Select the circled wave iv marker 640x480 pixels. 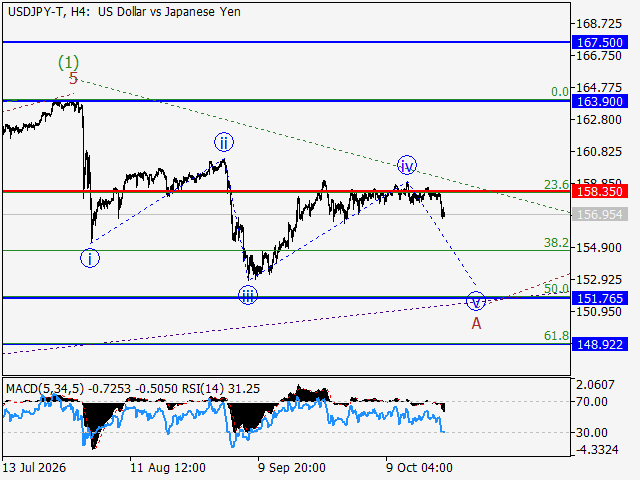point(407,165)
